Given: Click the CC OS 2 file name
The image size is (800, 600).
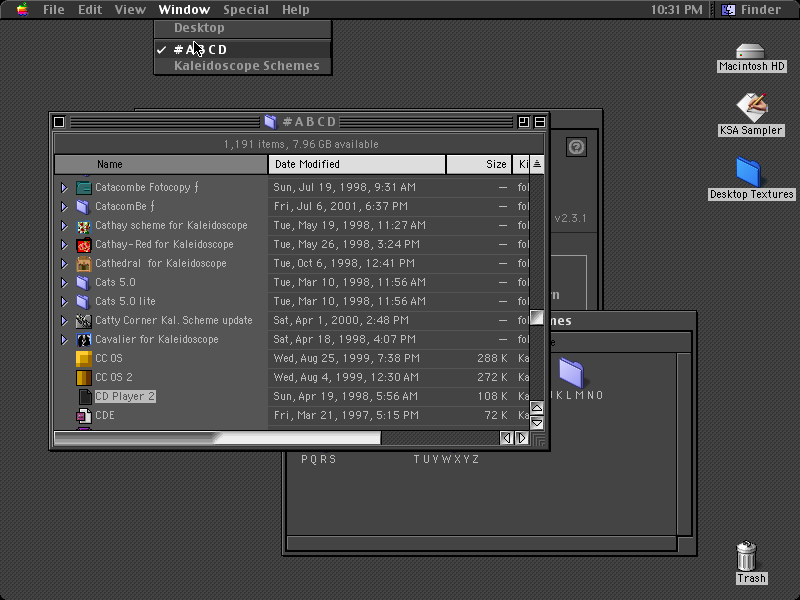Looking at the screenshot, I should click(x=114, y=378).
